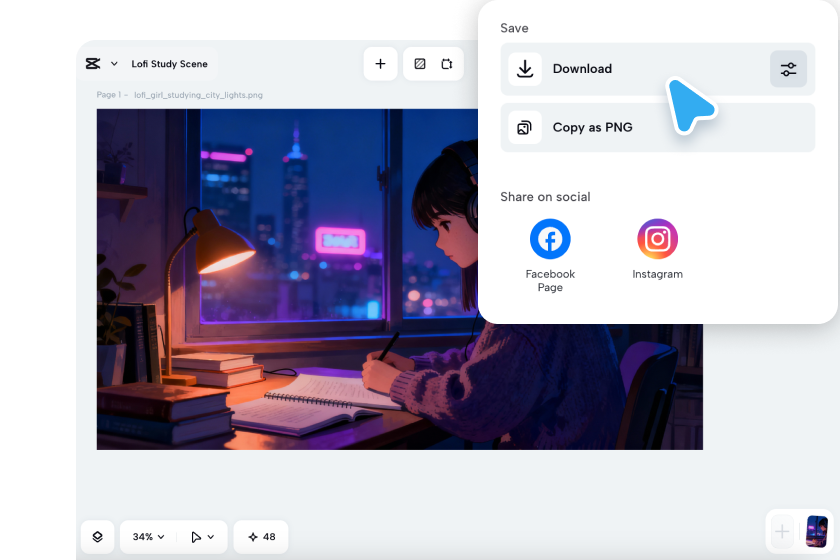Image resolution: width=840 pixels, height=560 pixels.
Task: Click the download arrow icon
Action: (x=525, y=69)
